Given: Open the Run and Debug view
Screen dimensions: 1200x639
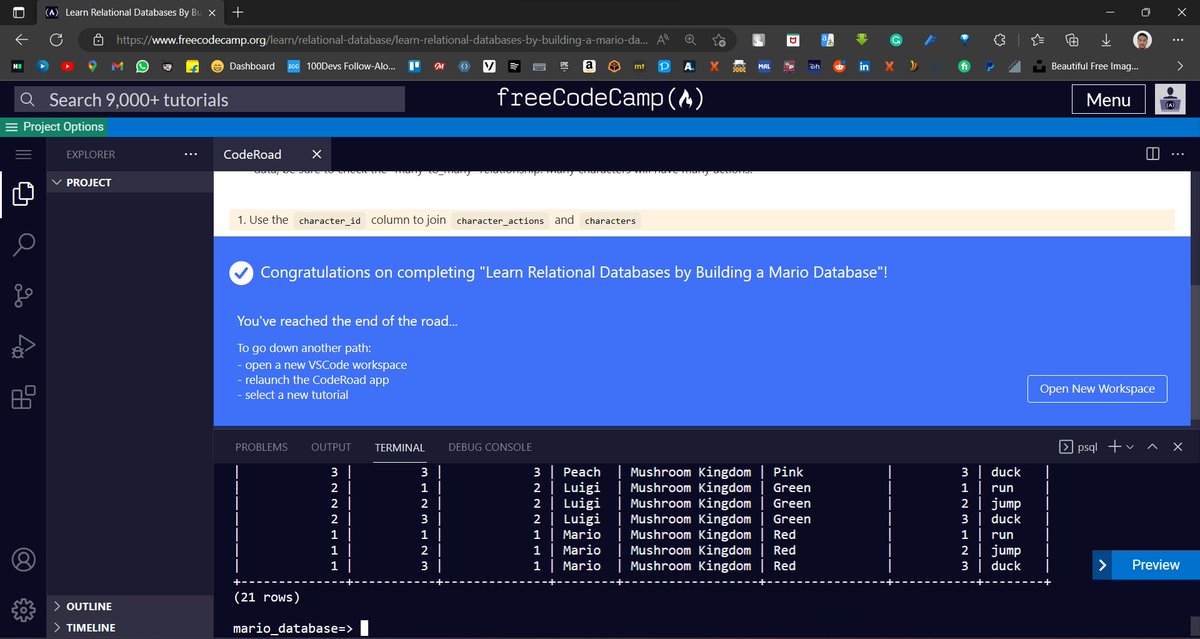Looking at the screenshot, I should click(x=24, y=347).
